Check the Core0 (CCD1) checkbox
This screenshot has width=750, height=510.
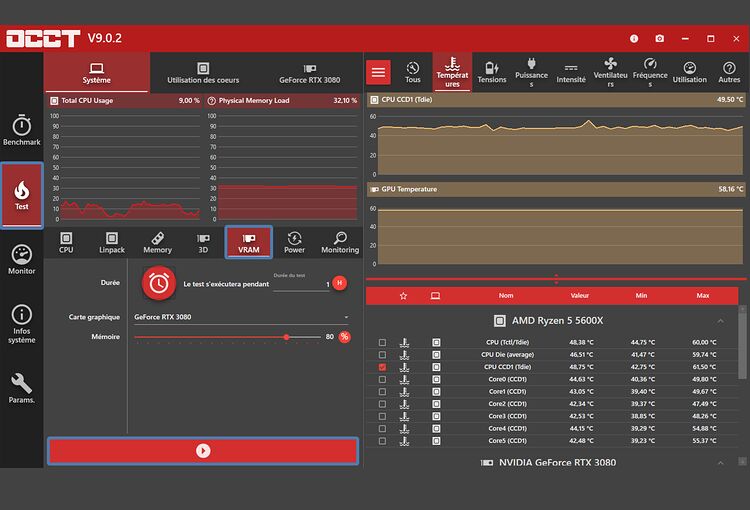(x=382, y=379)
